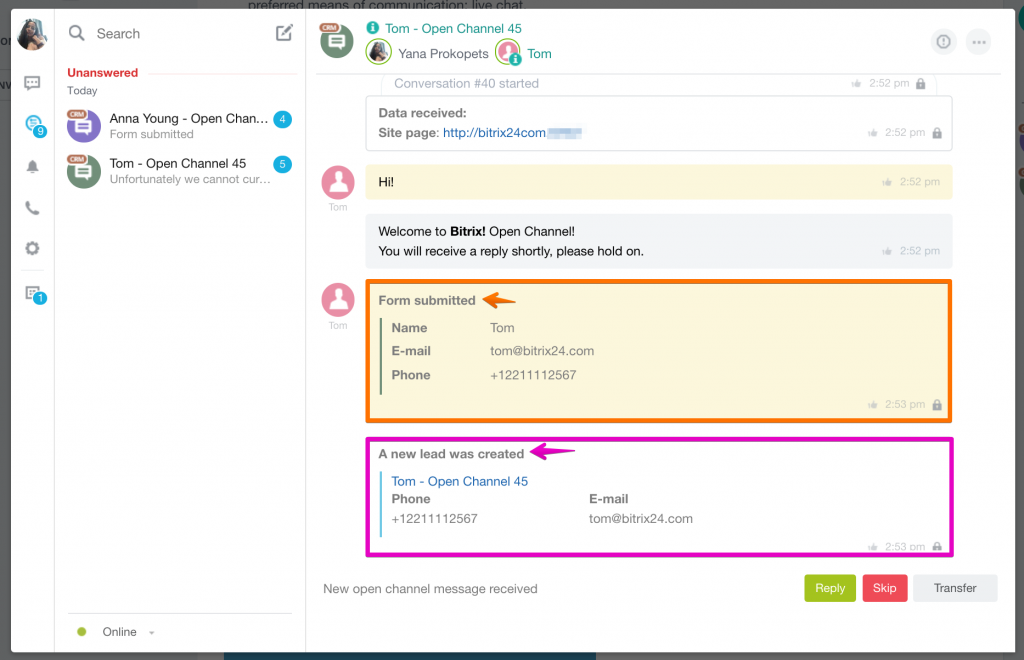Screen dimensions: 1024x660
Task: Select Tom - Open Channel 45 conversation
Action: [x=180, y=171]
